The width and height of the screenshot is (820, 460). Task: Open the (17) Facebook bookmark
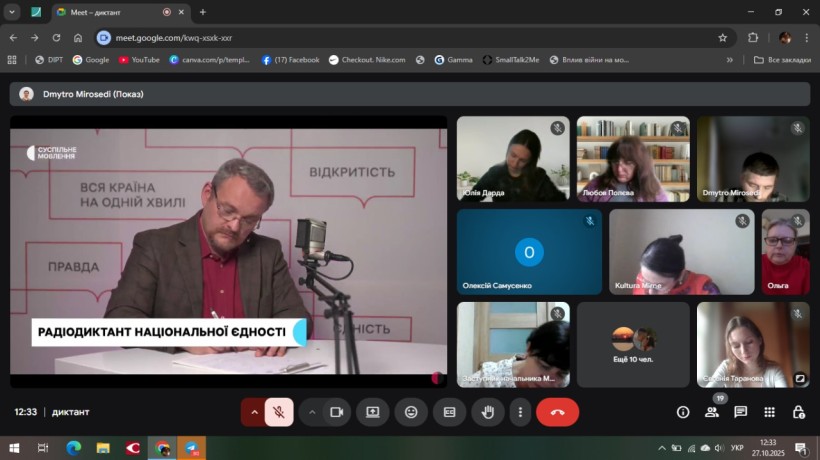tap(290, 60)
